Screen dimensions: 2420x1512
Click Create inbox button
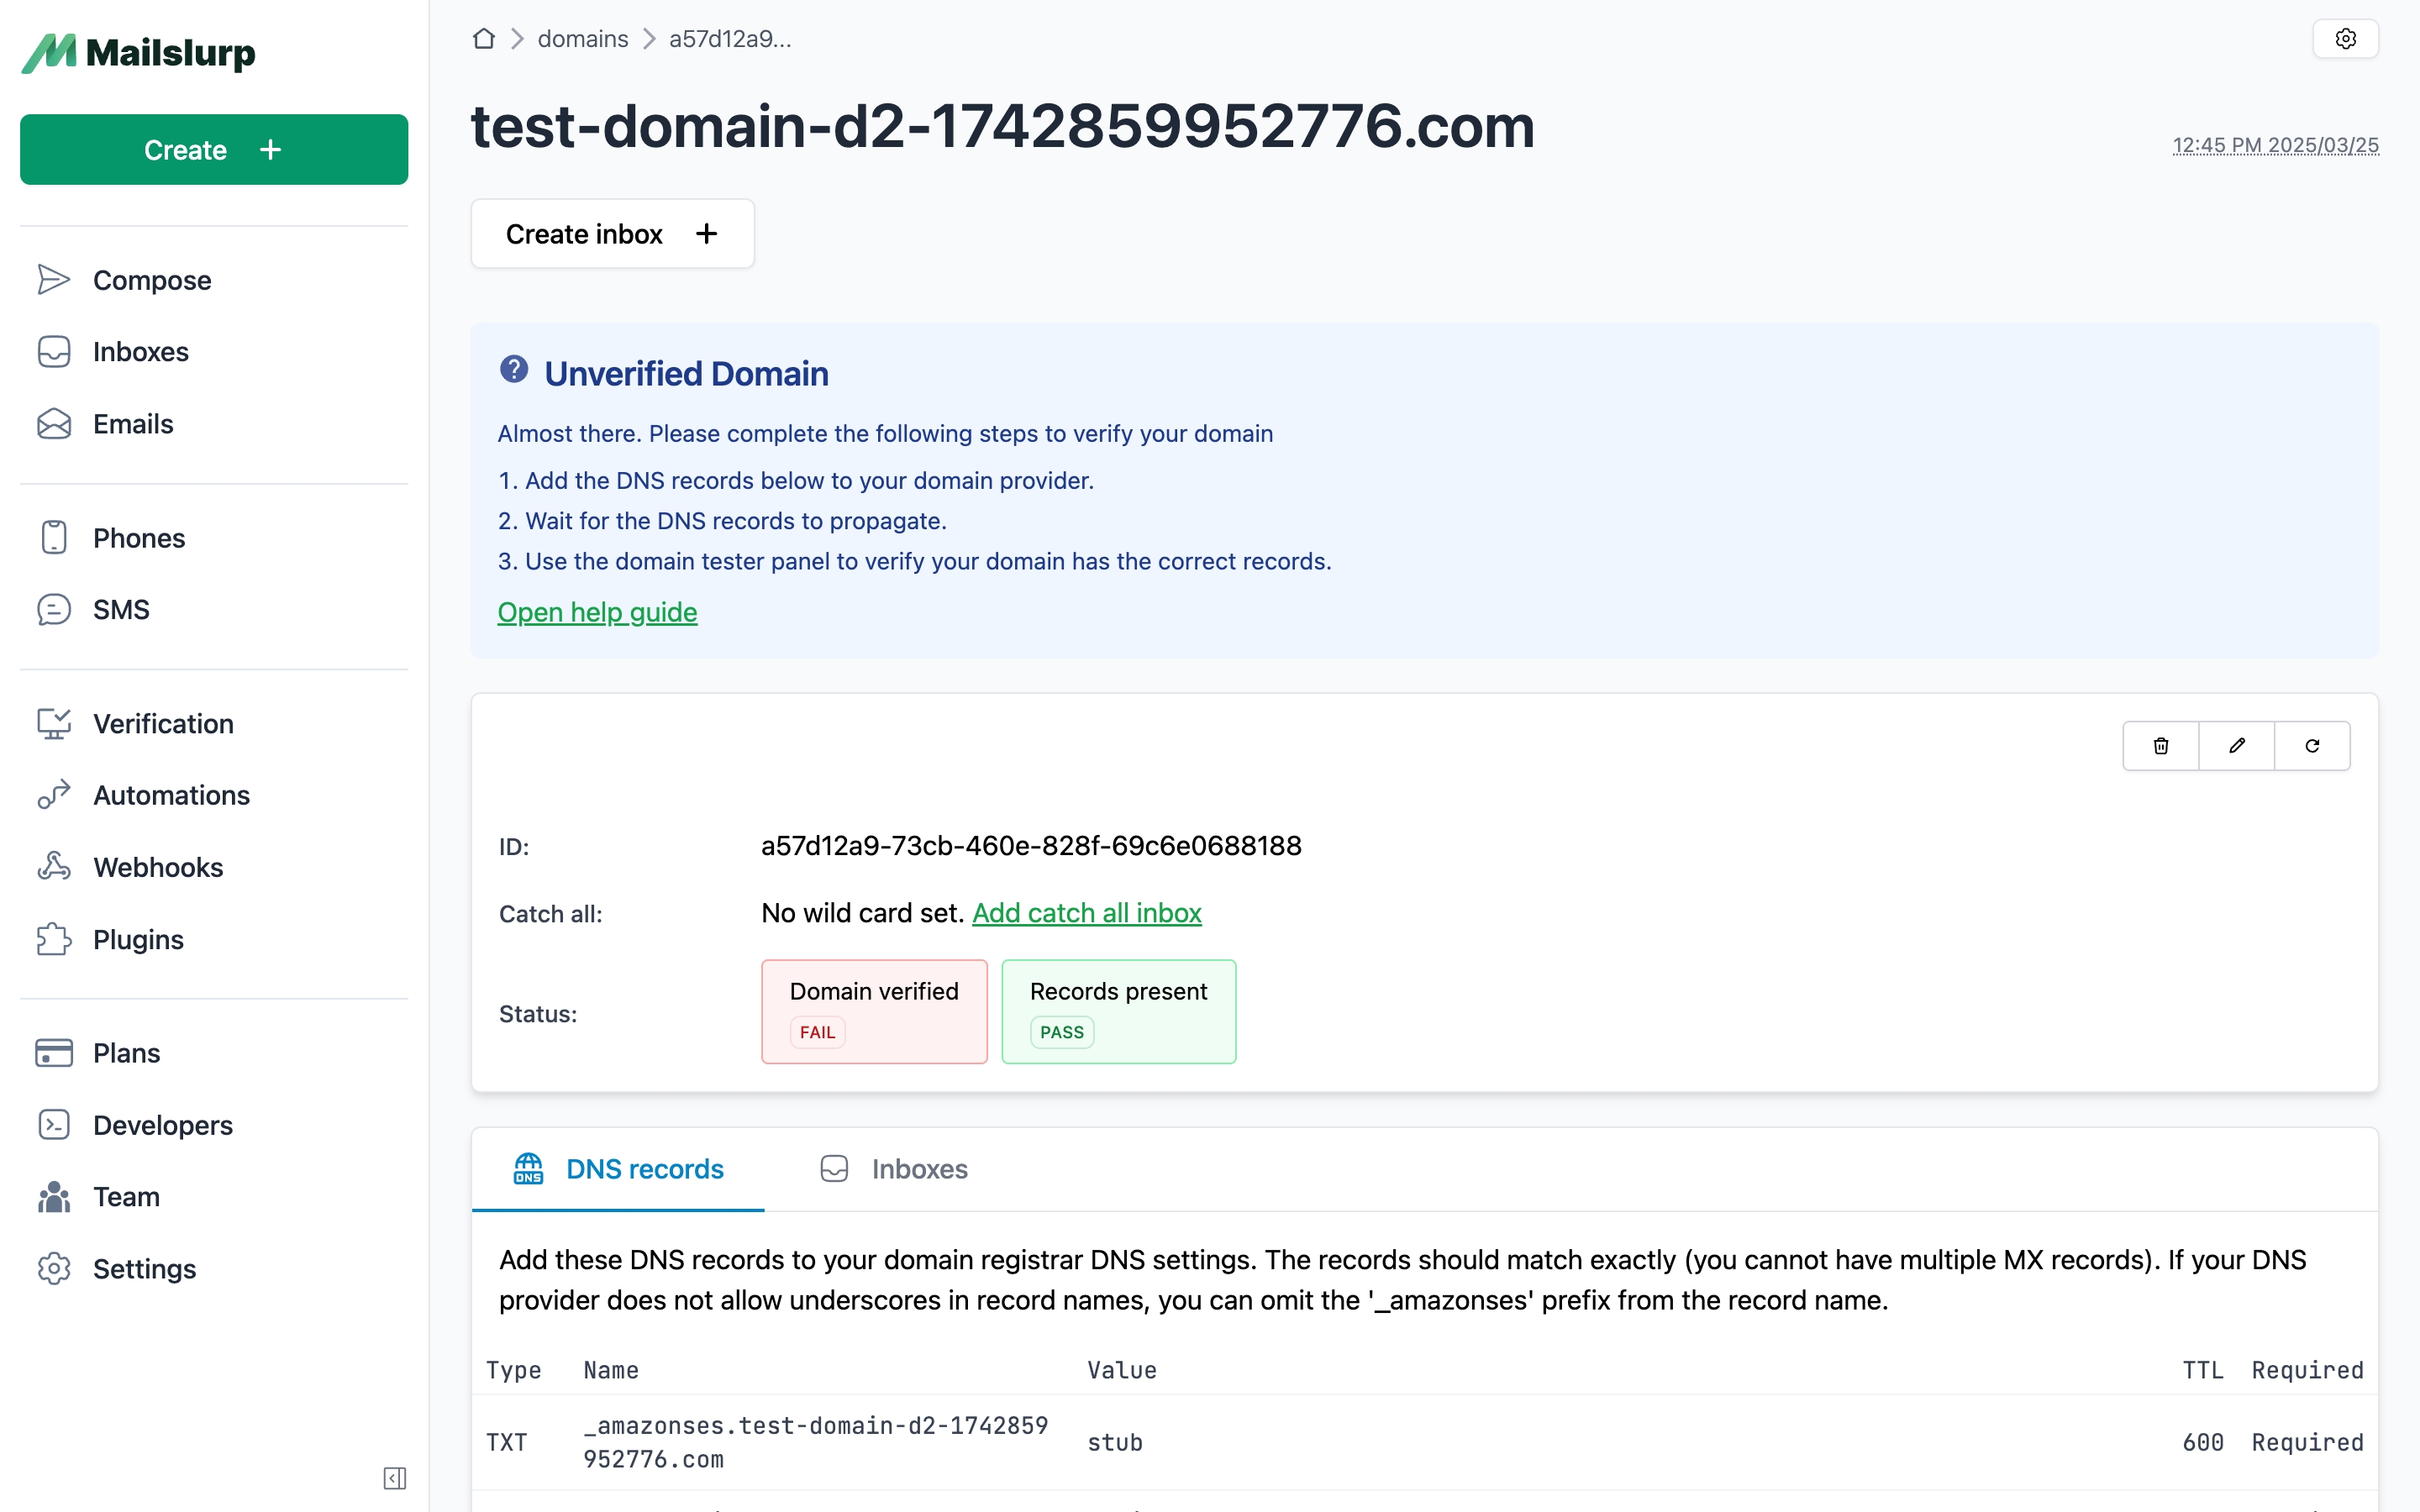(612, 234)
